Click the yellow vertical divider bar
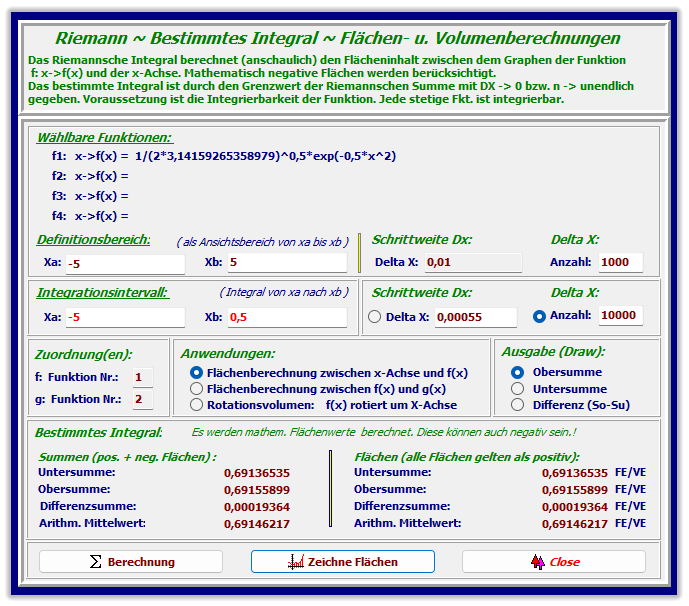Screen dimensions: 689x606 [x=330, y=488]
